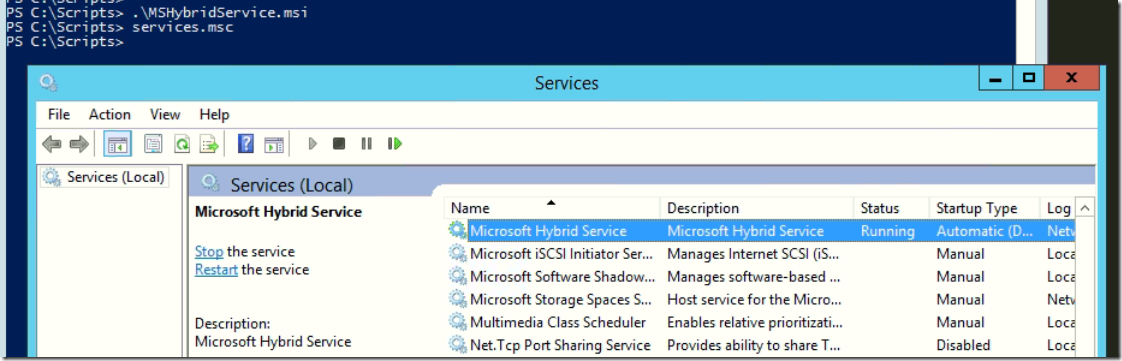
Task: Click Services window title bar icon
Action: pyautogui.click(x=49, y=82)
